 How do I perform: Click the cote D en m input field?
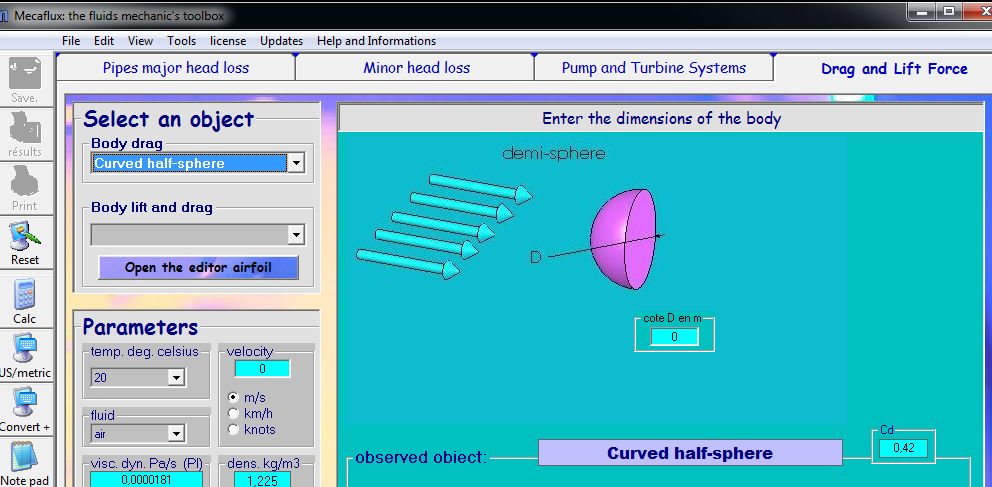pyautogui.click(x=674, y=337)
